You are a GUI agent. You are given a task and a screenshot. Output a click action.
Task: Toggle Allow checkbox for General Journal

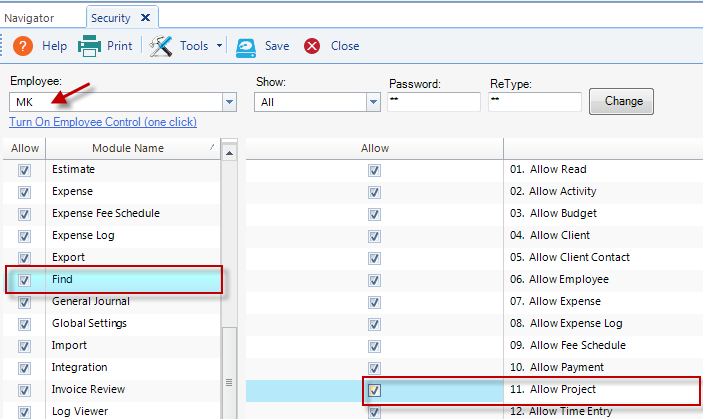24,302
